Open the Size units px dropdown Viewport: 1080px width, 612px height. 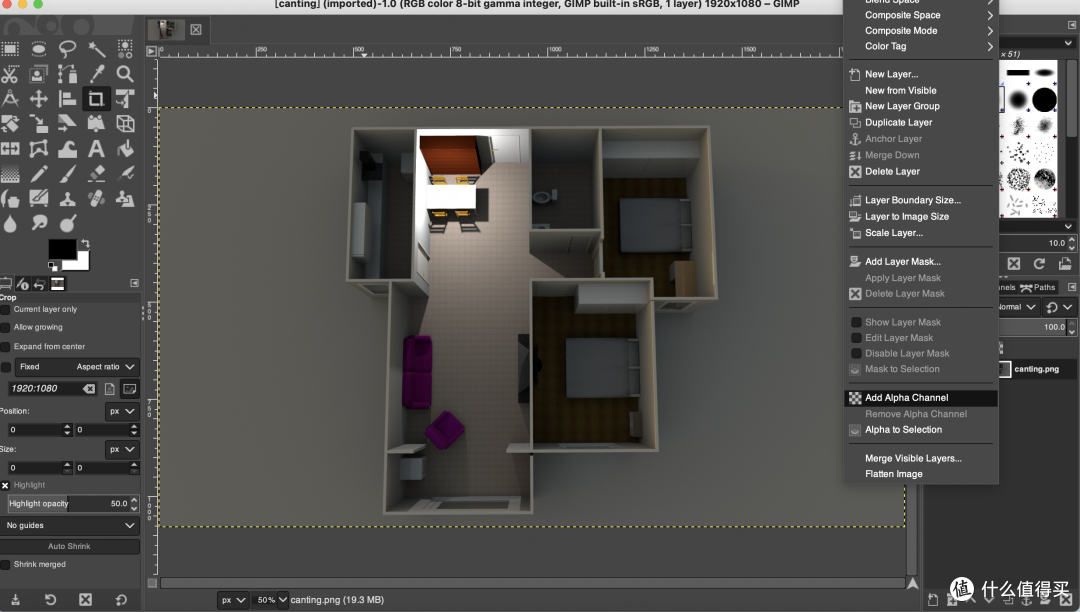click(122, 450)
